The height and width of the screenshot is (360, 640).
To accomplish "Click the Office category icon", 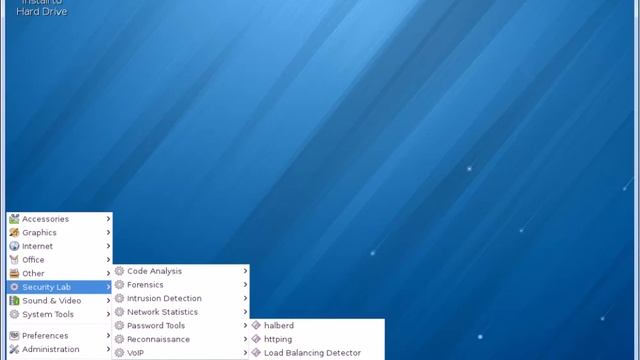I will click(x=14, y=260).
